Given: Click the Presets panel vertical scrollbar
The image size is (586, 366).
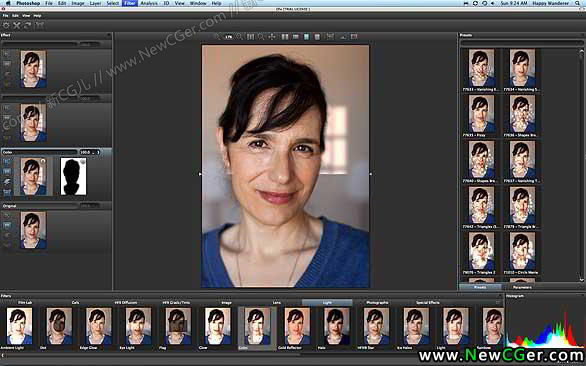Looking at the screenshot, I should (581, 164).
